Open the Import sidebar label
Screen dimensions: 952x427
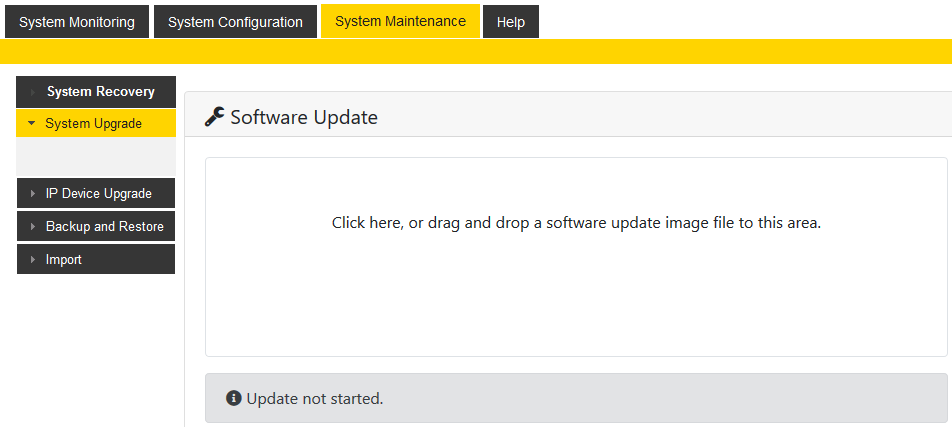[x=64, y=260]
